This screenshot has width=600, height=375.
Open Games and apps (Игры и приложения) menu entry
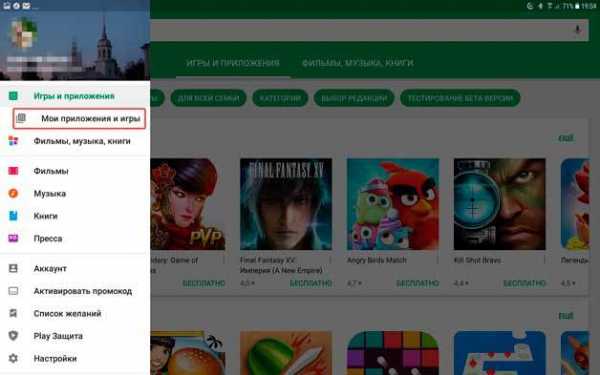75,96
